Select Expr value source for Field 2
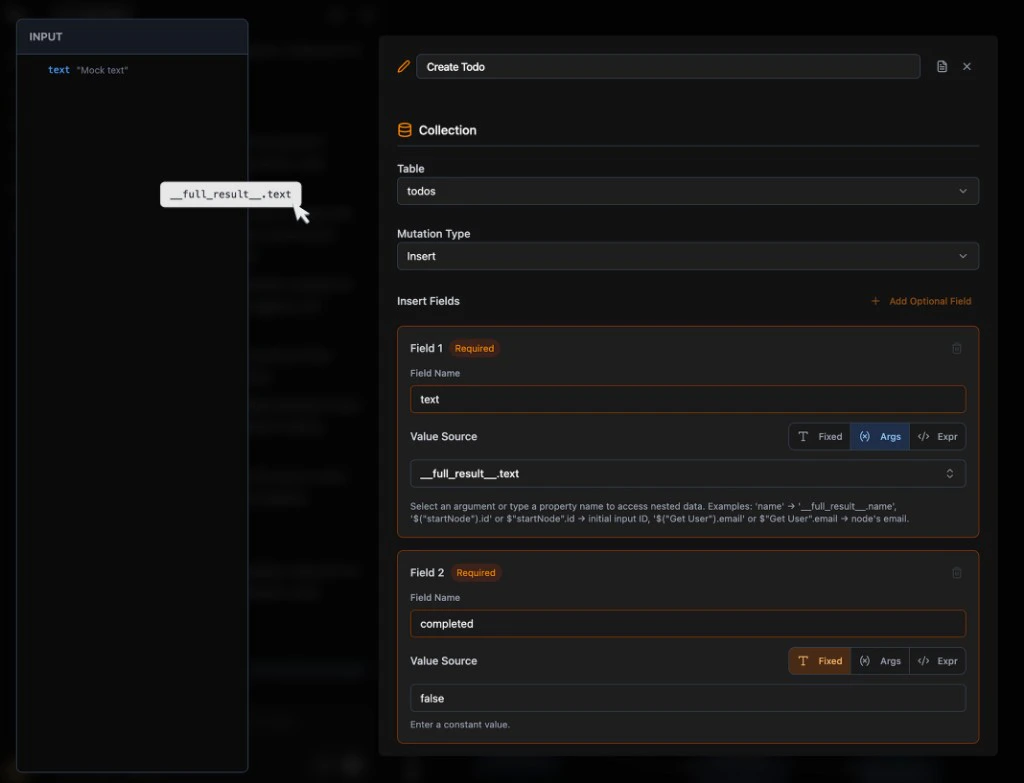The height and width of the screenshot is (783, 1024). coord(937,661)
